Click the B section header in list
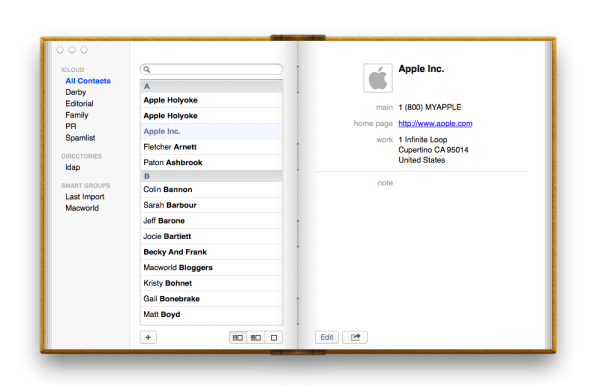Screen dimensions: 606x386 (x=211, y=176)
